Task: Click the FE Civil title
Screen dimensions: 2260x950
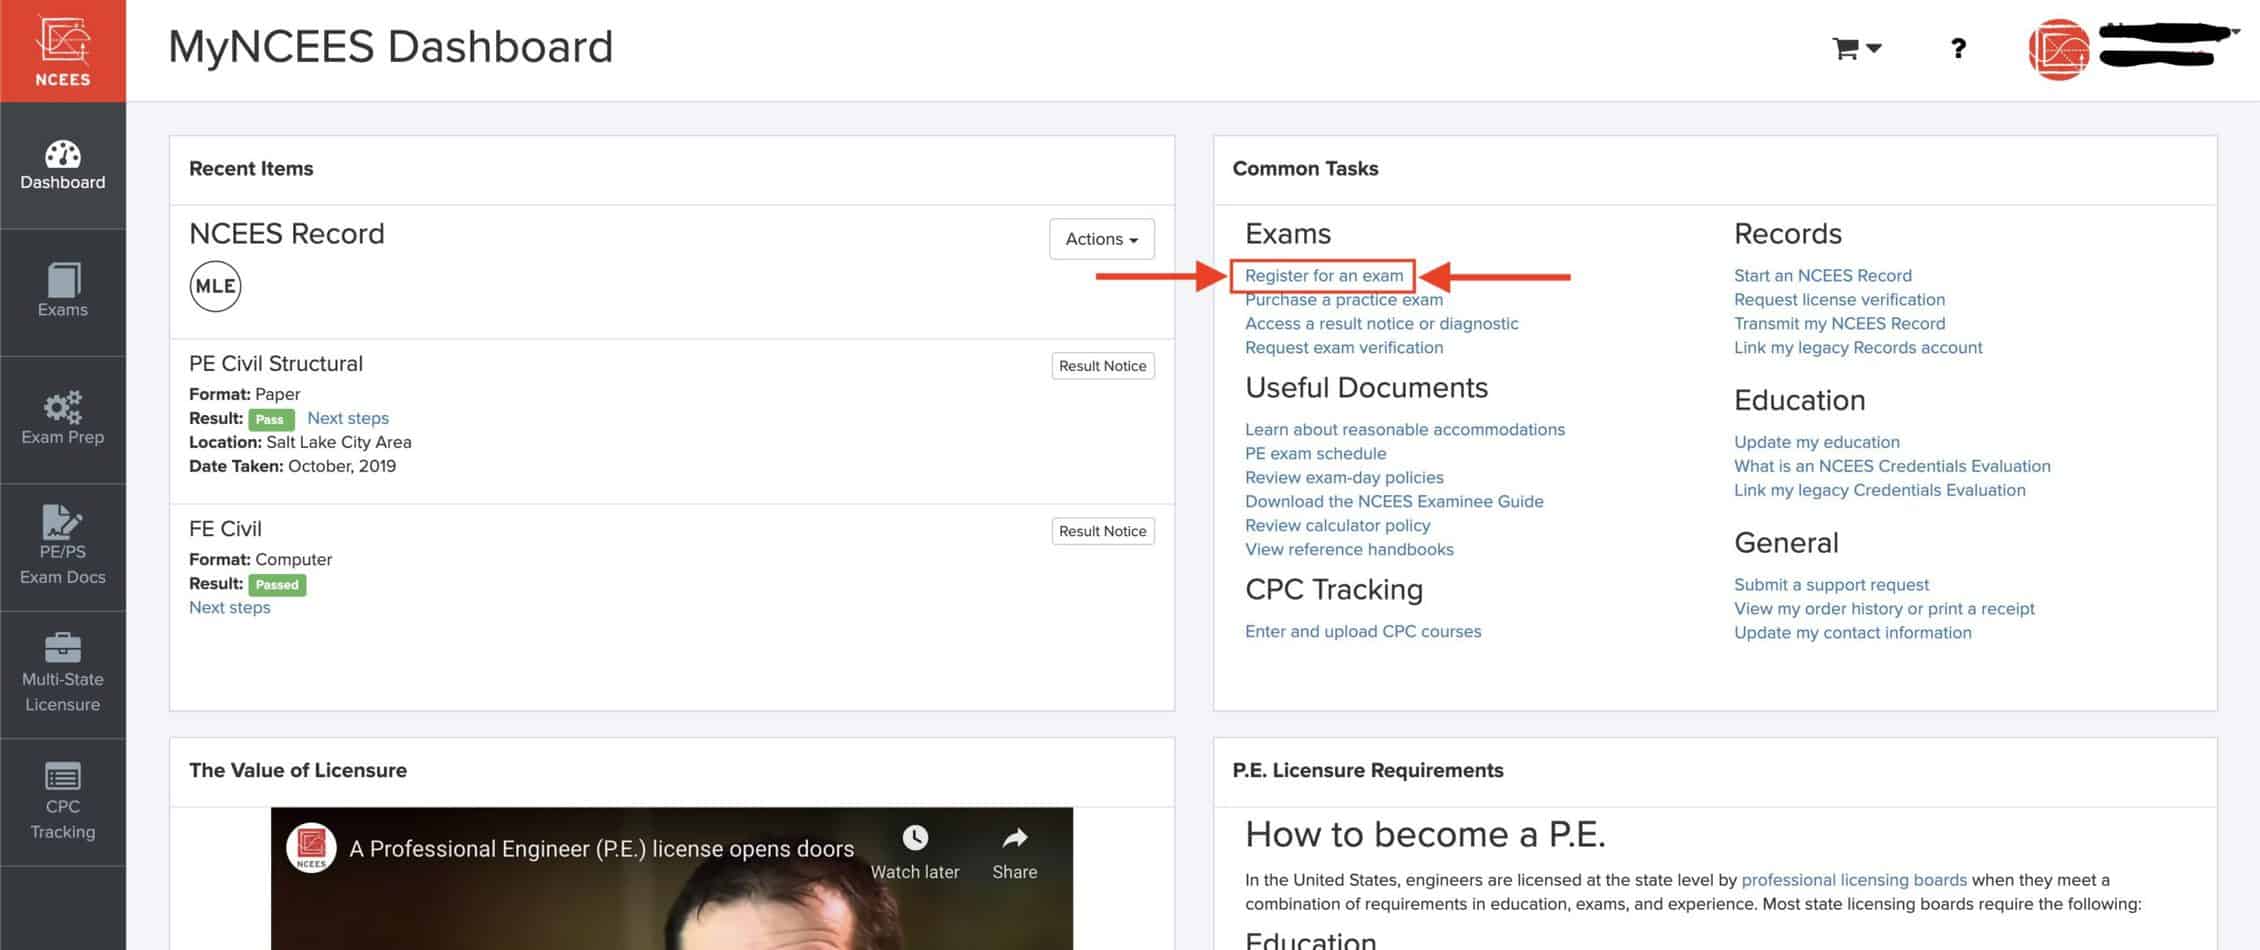Action: coord(225,529)
